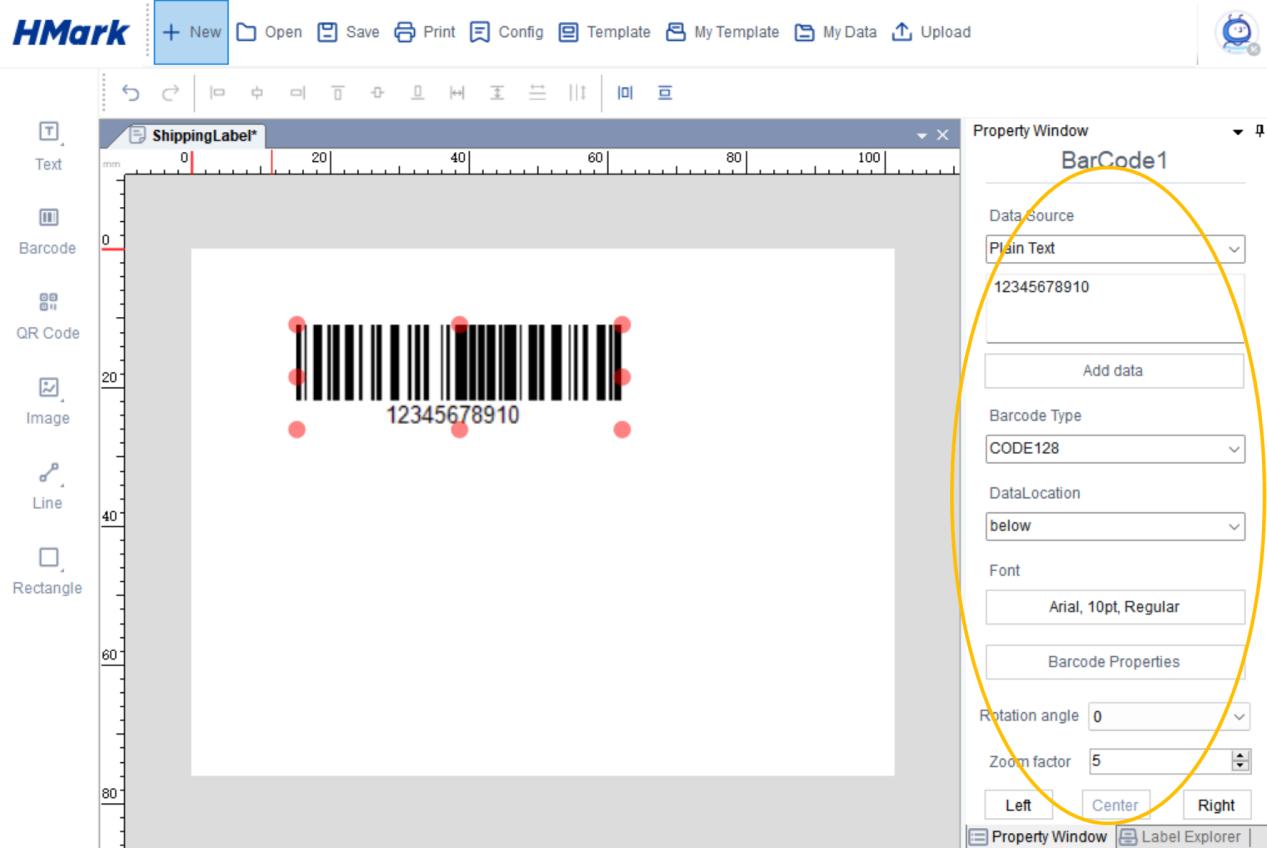Decrease the Zoom factor with down arrow
This screenshot has width=1267, height=848.
tap(1242, 767)
